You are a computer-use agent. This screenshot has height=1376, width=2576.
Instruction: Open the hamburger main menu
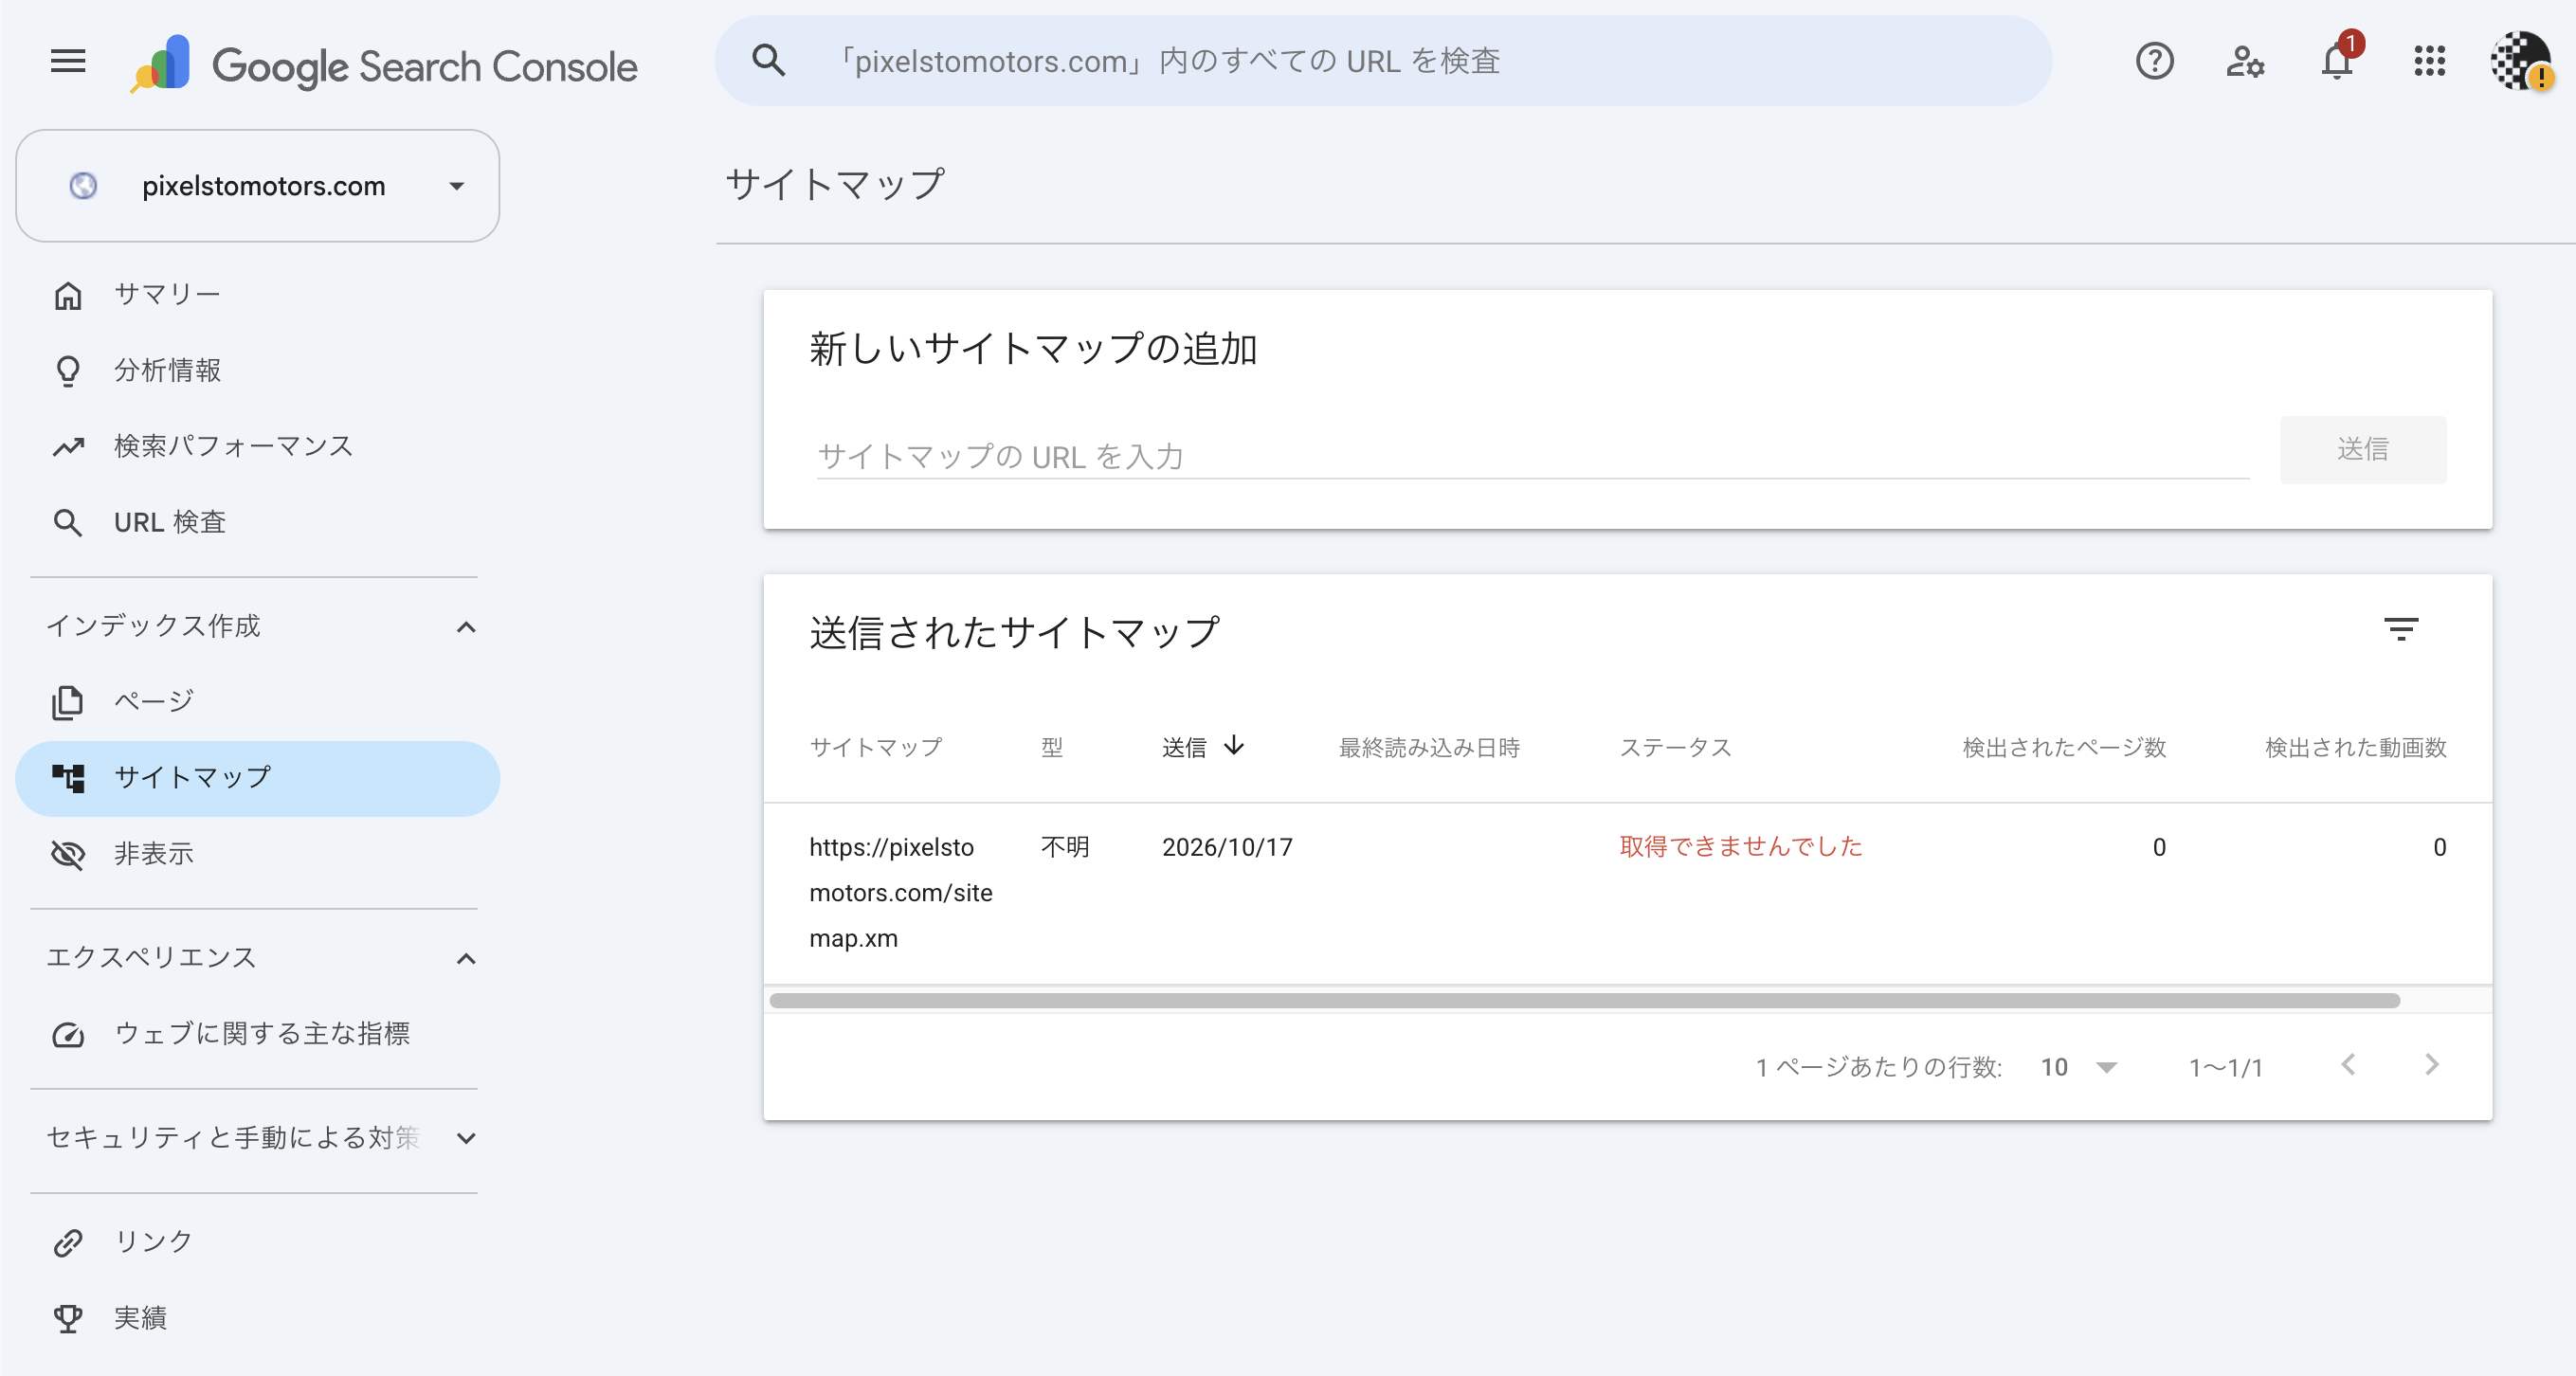(68, 62)
